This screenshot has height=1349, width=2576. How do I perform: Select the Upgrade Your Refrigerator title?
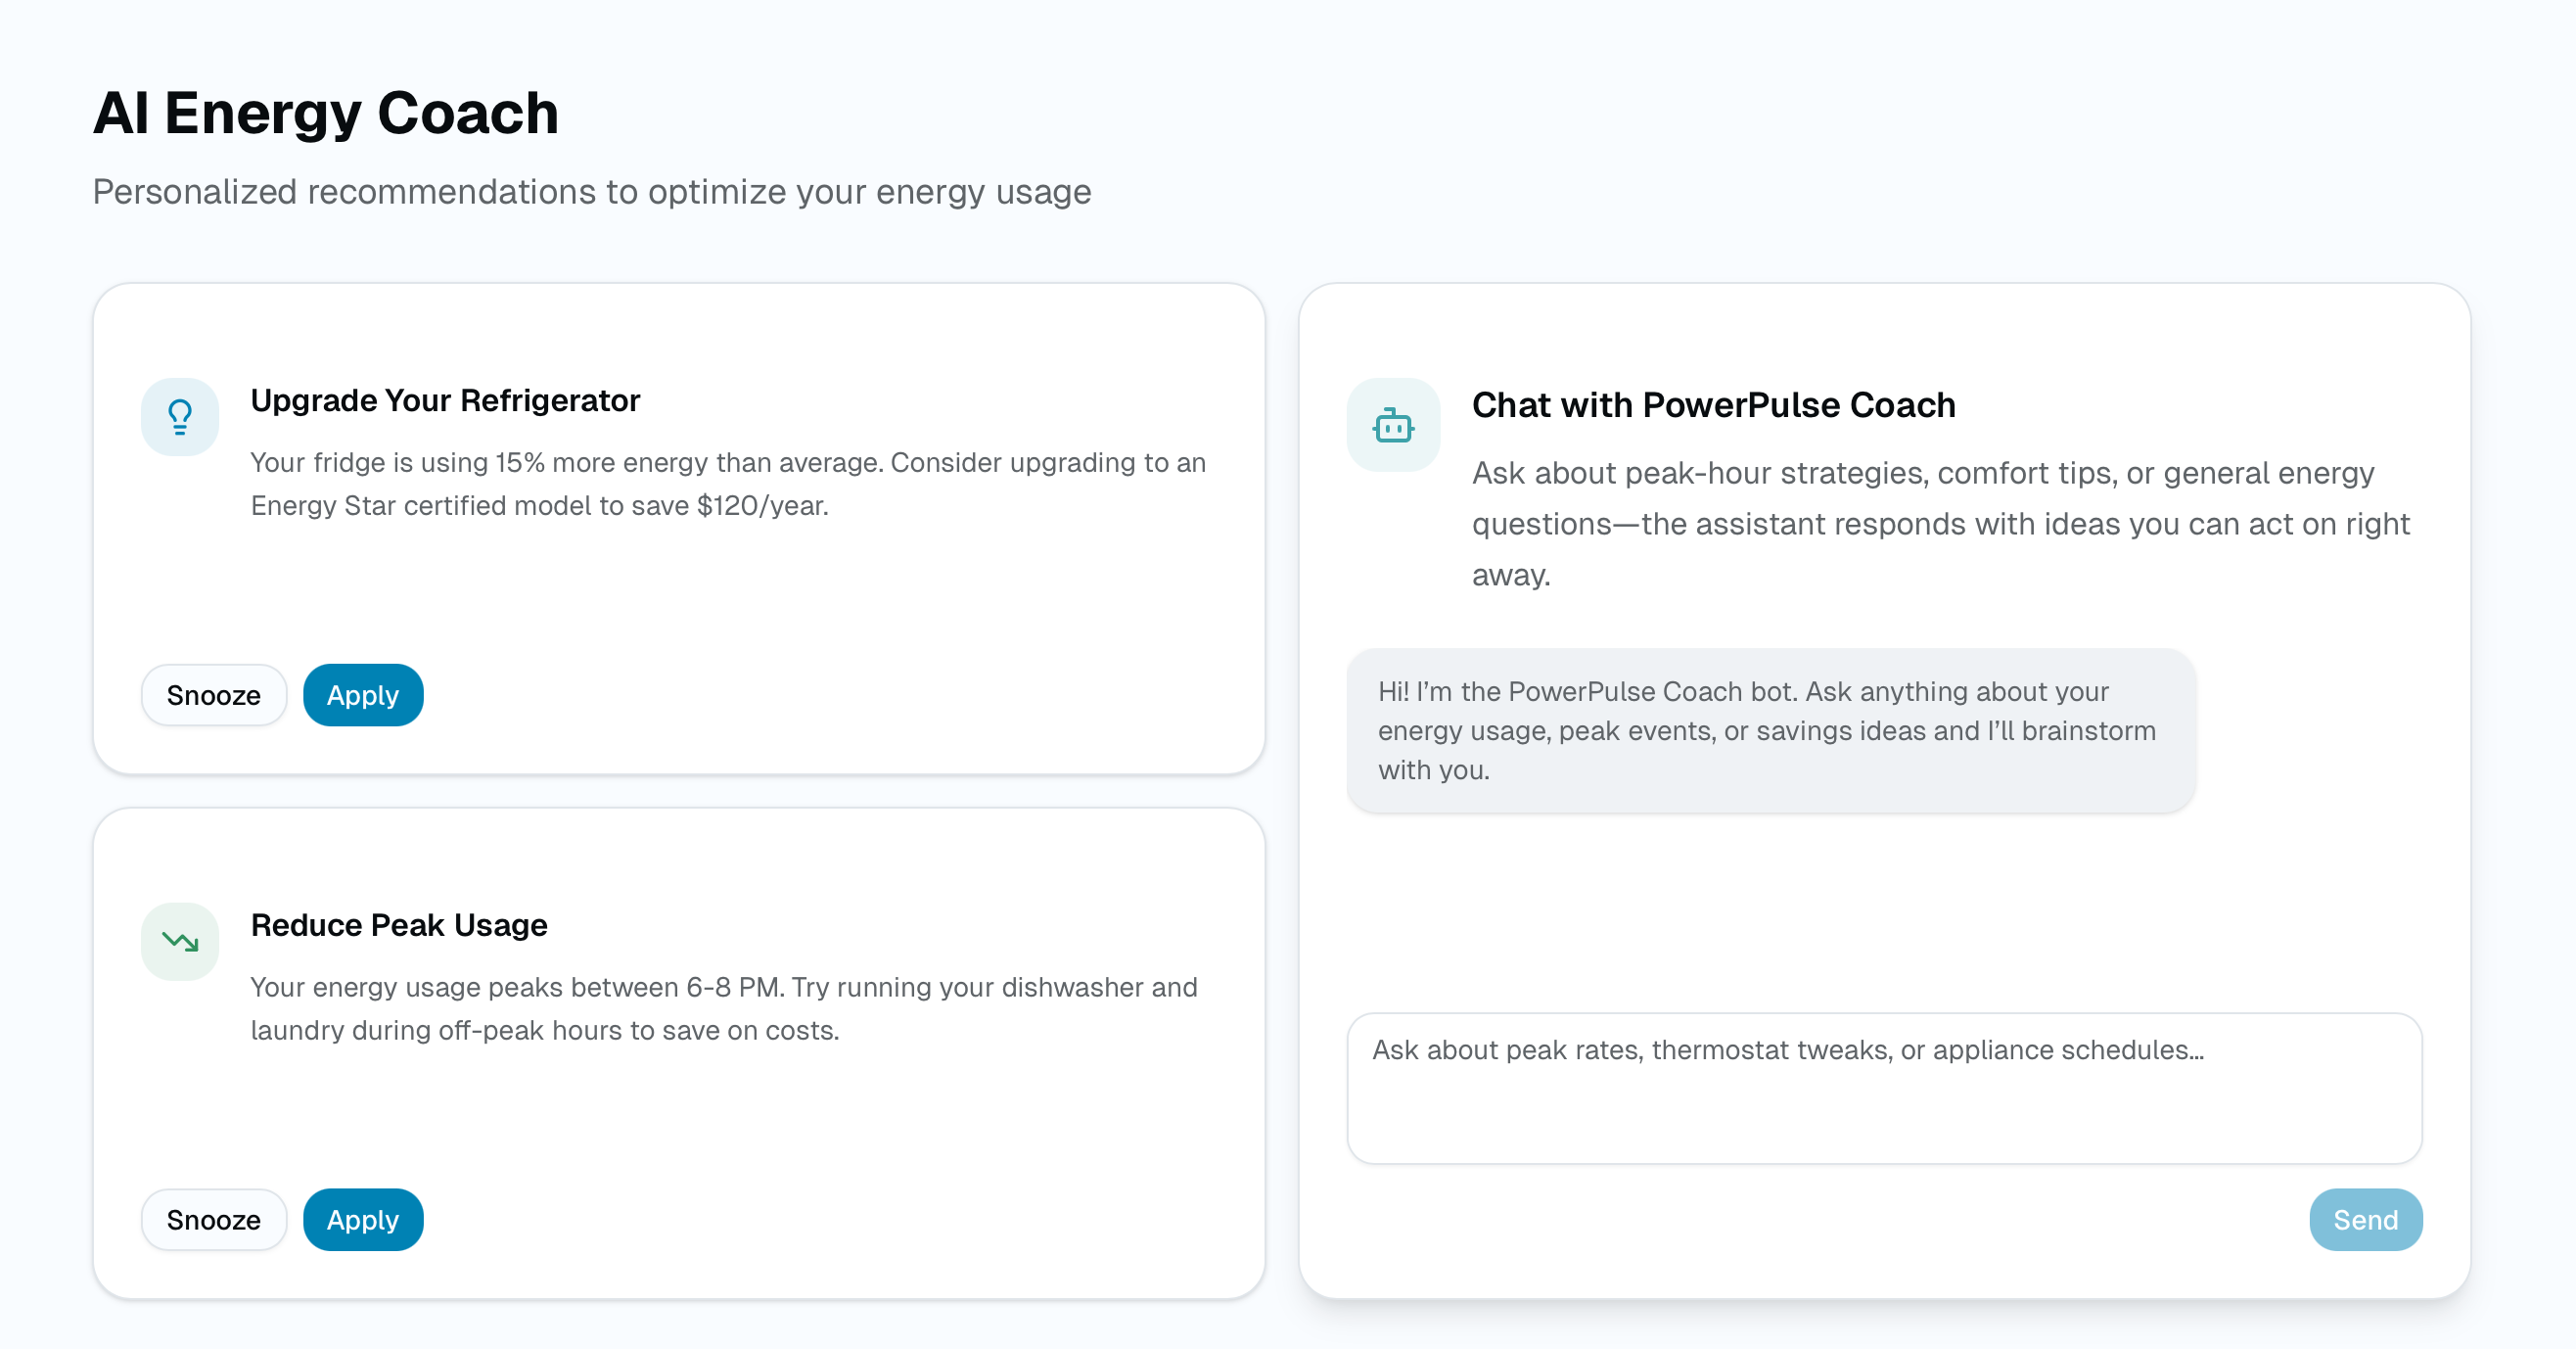[445, 400]
